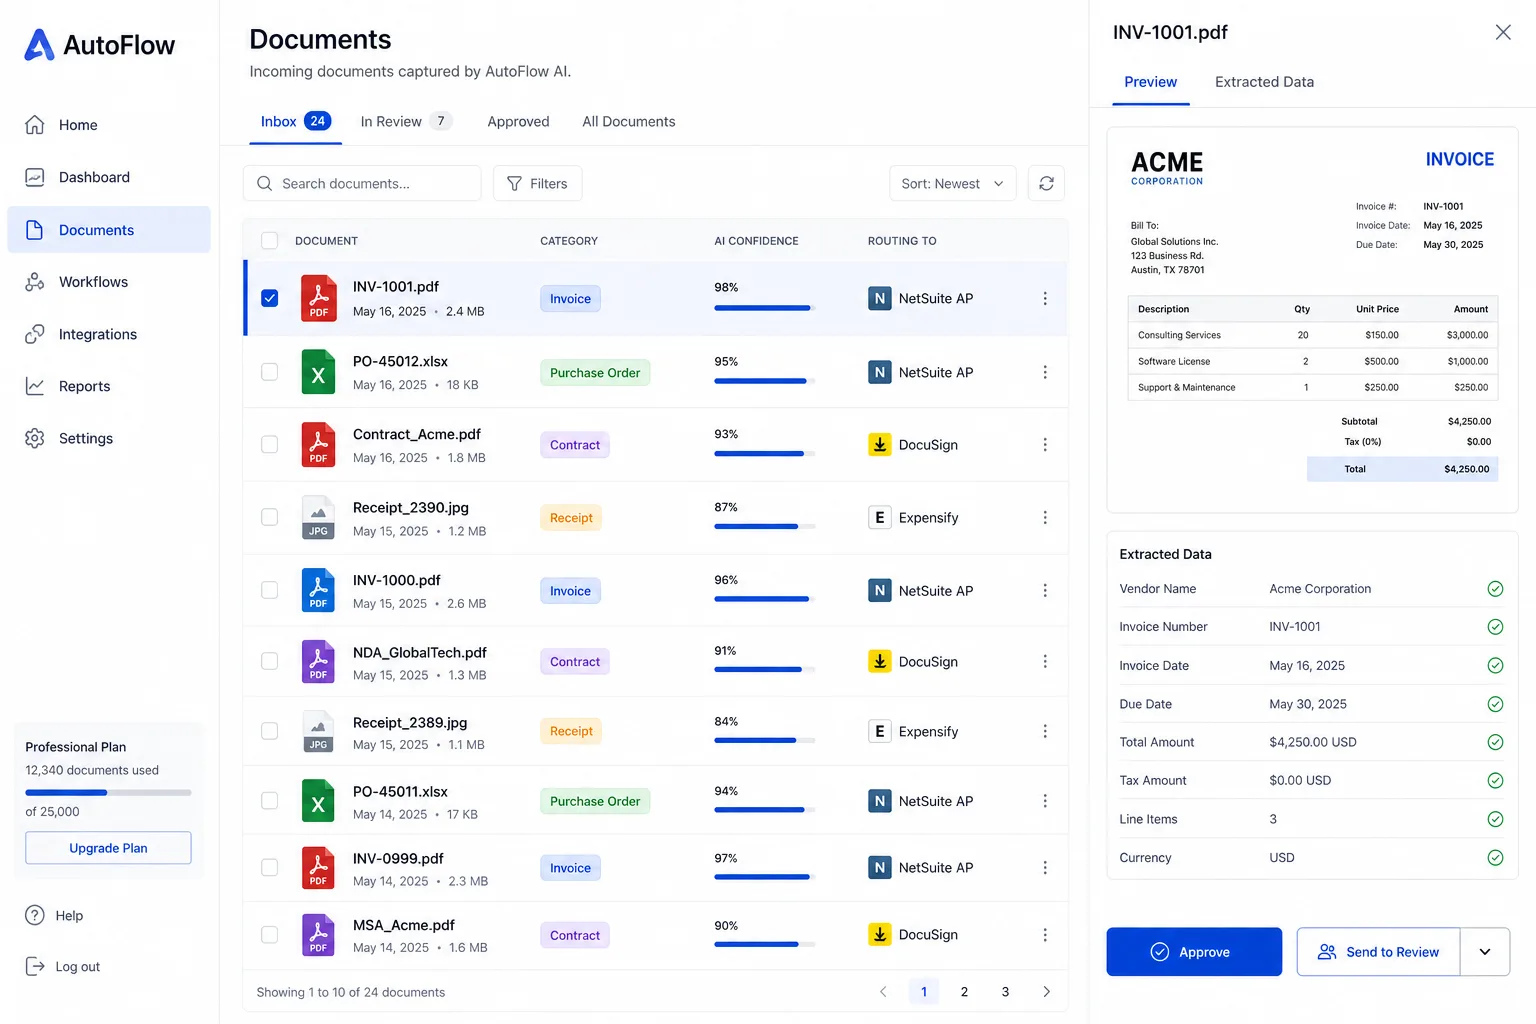Click the Approve button

coord(1194,952)
